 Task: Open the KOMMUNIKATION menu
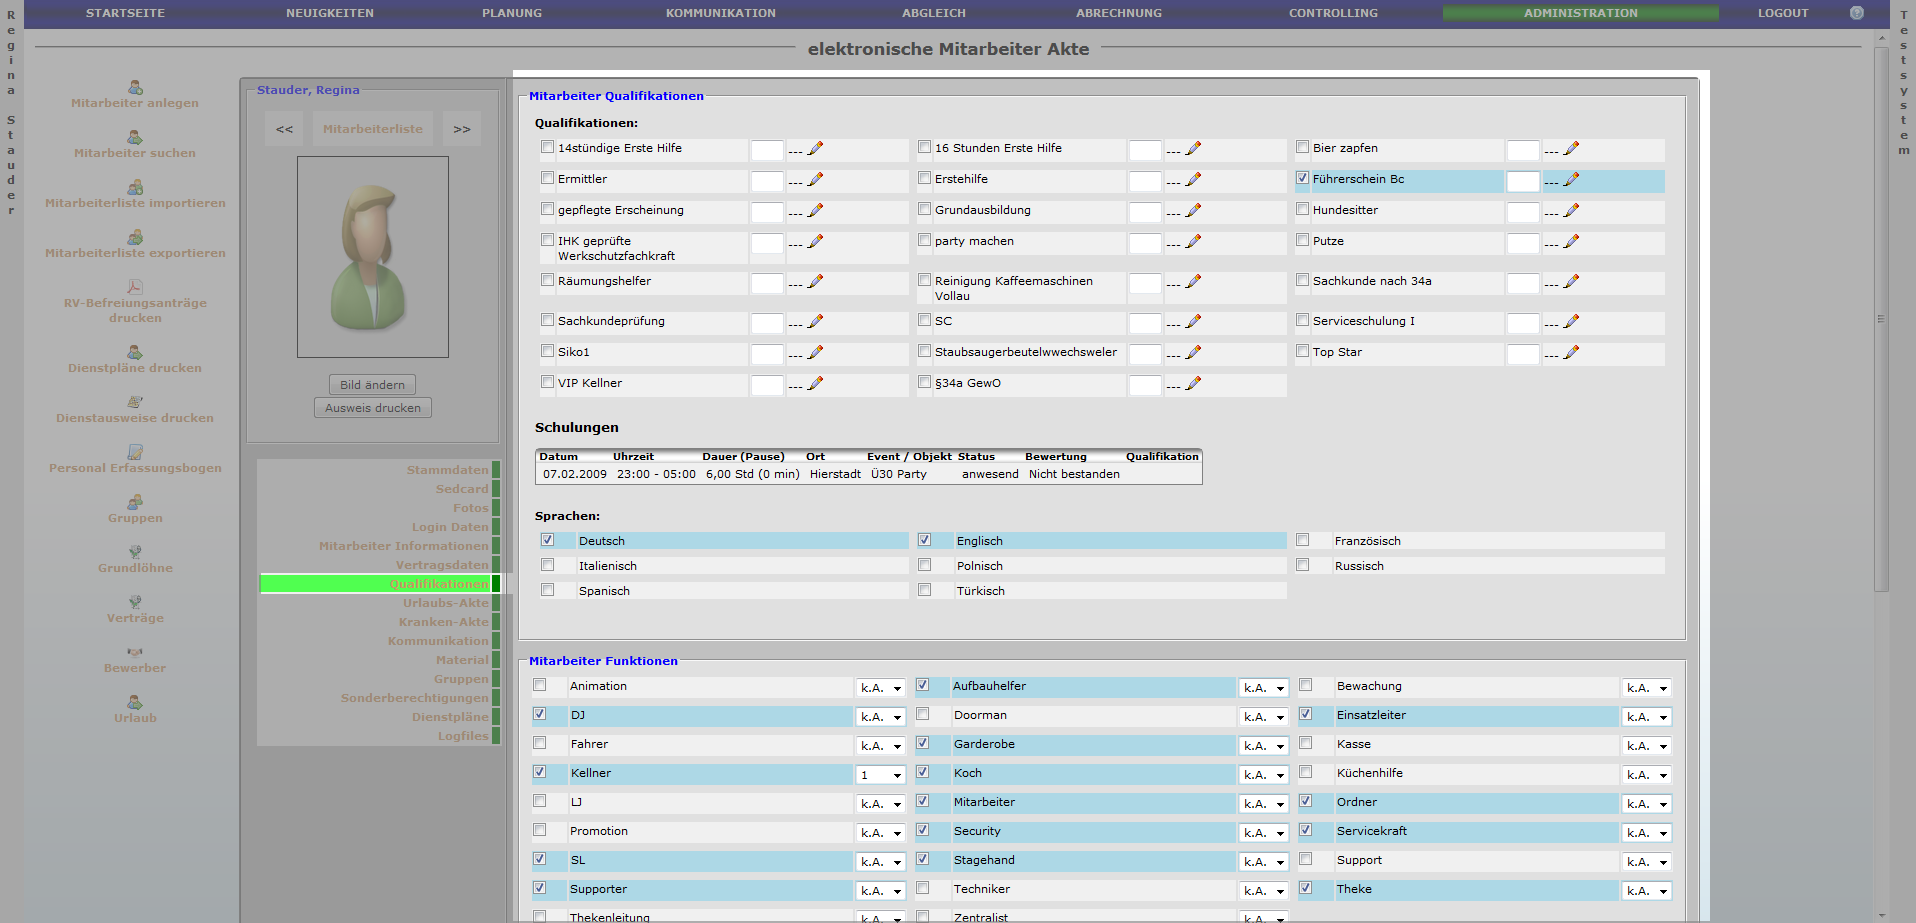(x=721, y=13)
